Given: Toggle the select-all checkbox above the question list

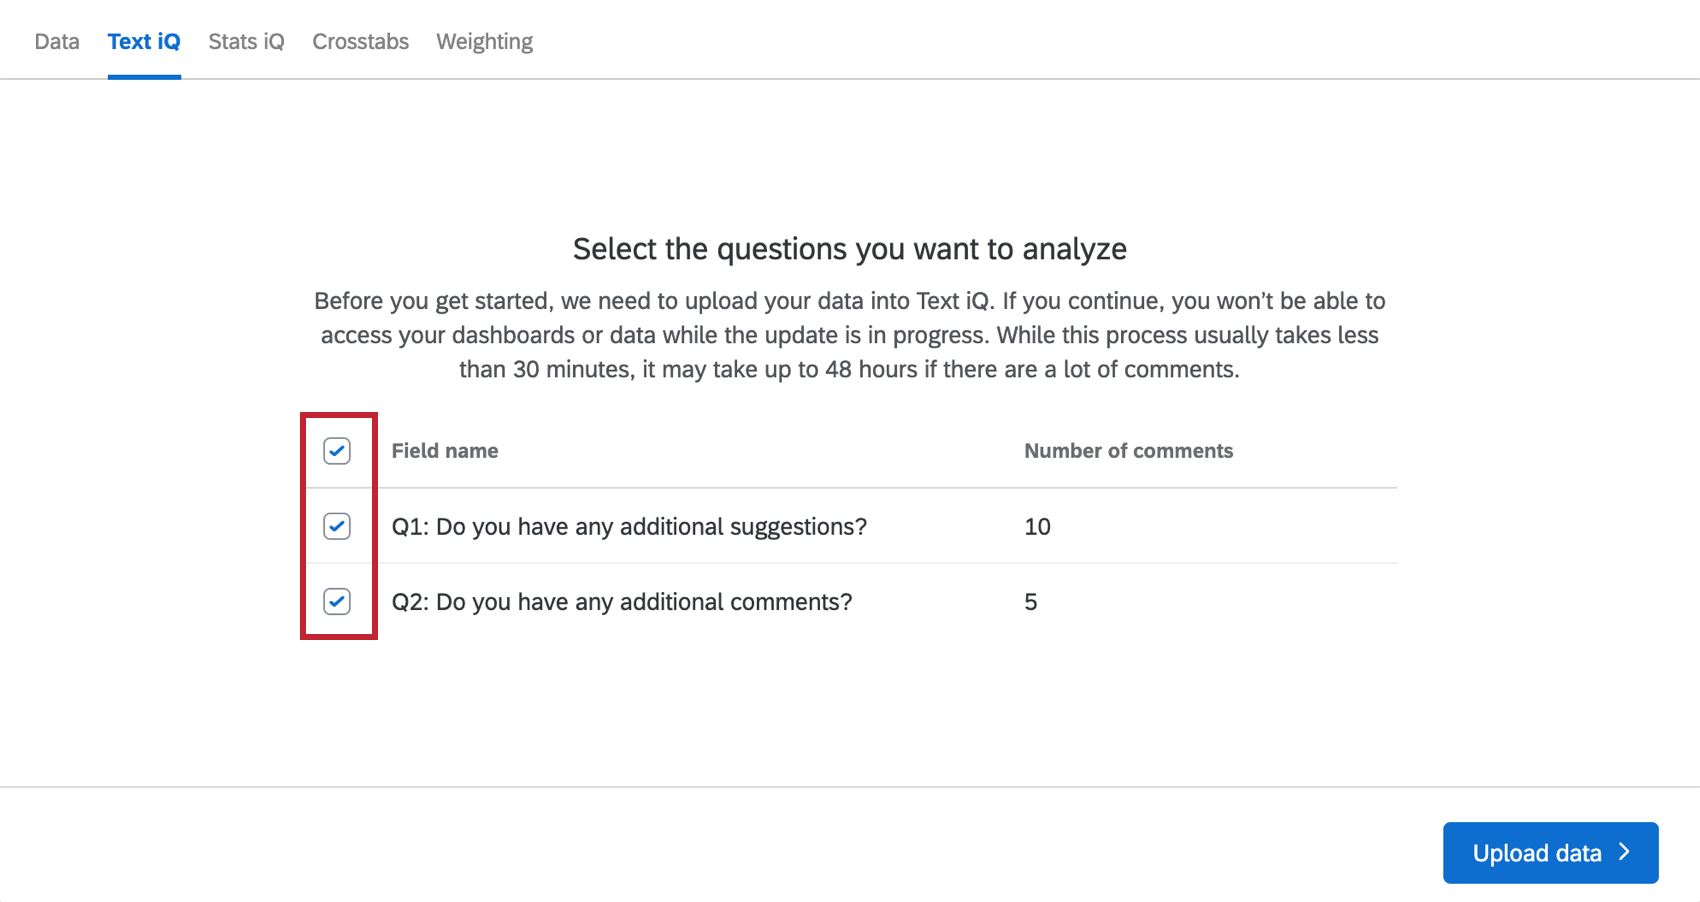Looking at the screenshot, I should click(x=337, y=451).
